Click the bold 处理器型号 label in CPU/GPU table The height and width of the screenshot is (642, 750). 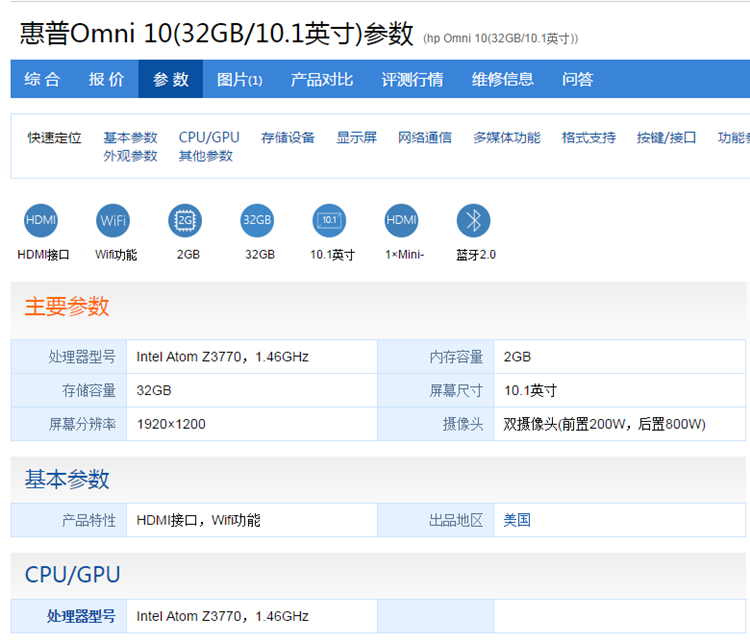click(x=81, y=616)
